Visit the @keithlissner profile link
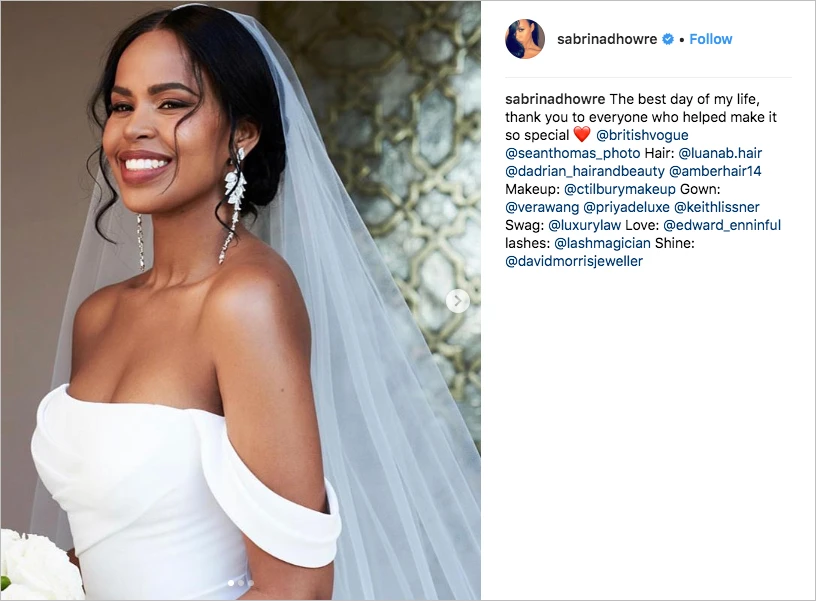The width and height of the screenshot is (816, 601). coord(717,207)
